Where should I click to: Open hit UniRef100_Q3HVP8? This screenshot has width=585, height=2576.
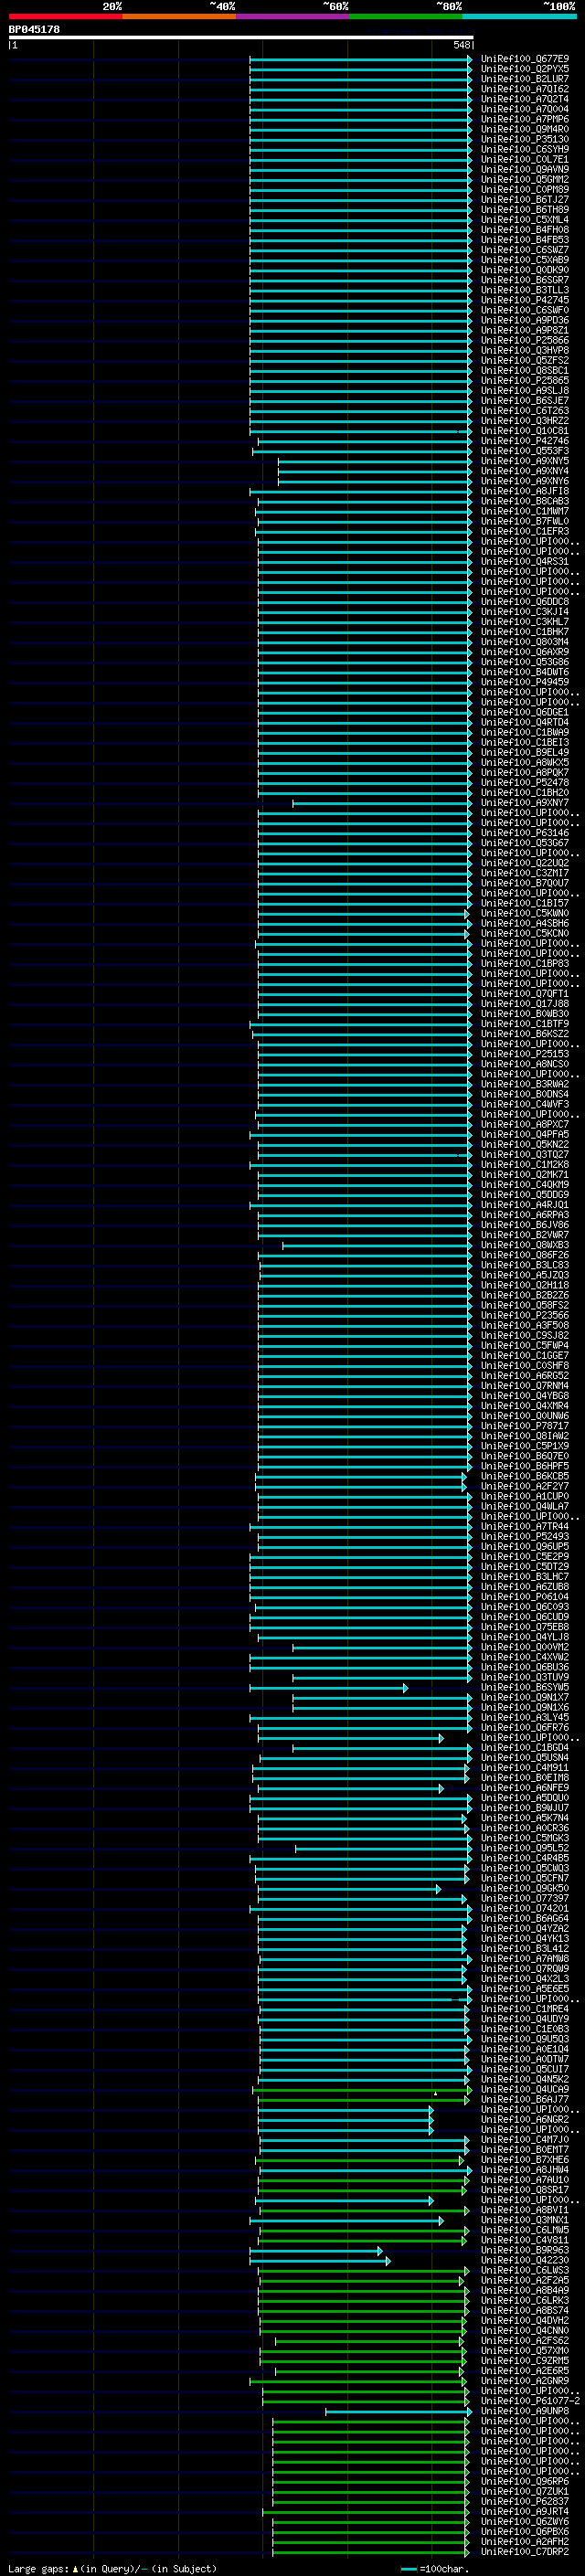[524, 350]
